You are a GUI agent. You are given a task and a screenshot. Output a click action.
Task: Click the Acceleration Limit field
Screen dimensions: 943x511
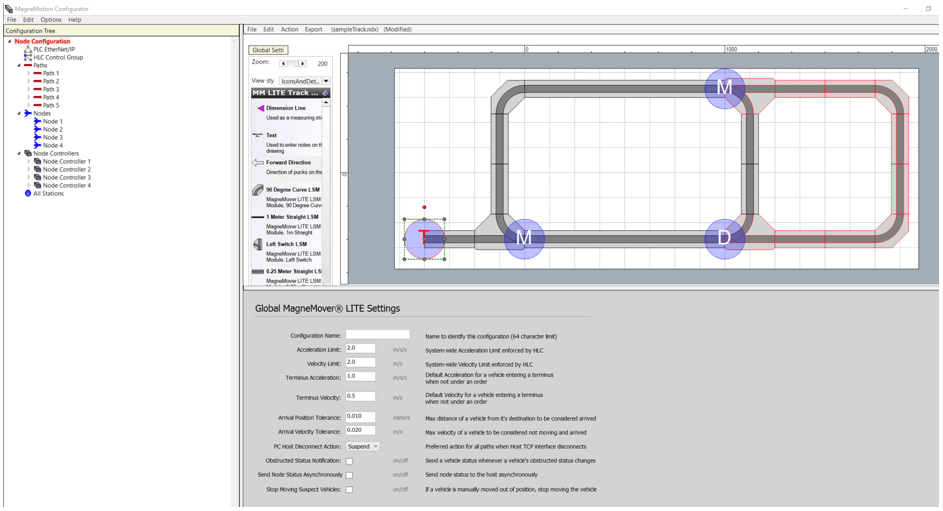(361, 349)
